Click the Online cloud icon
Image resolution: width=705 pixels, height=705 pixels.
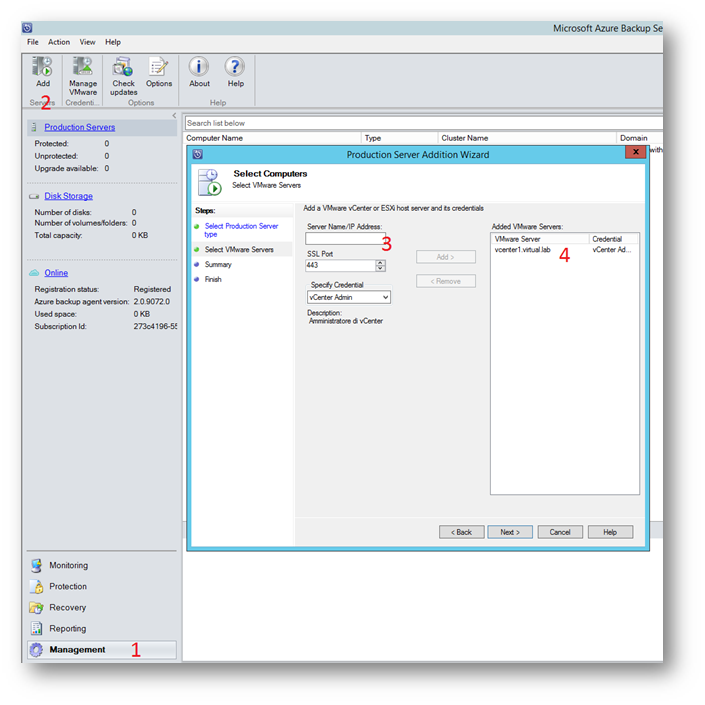point(34,273)
